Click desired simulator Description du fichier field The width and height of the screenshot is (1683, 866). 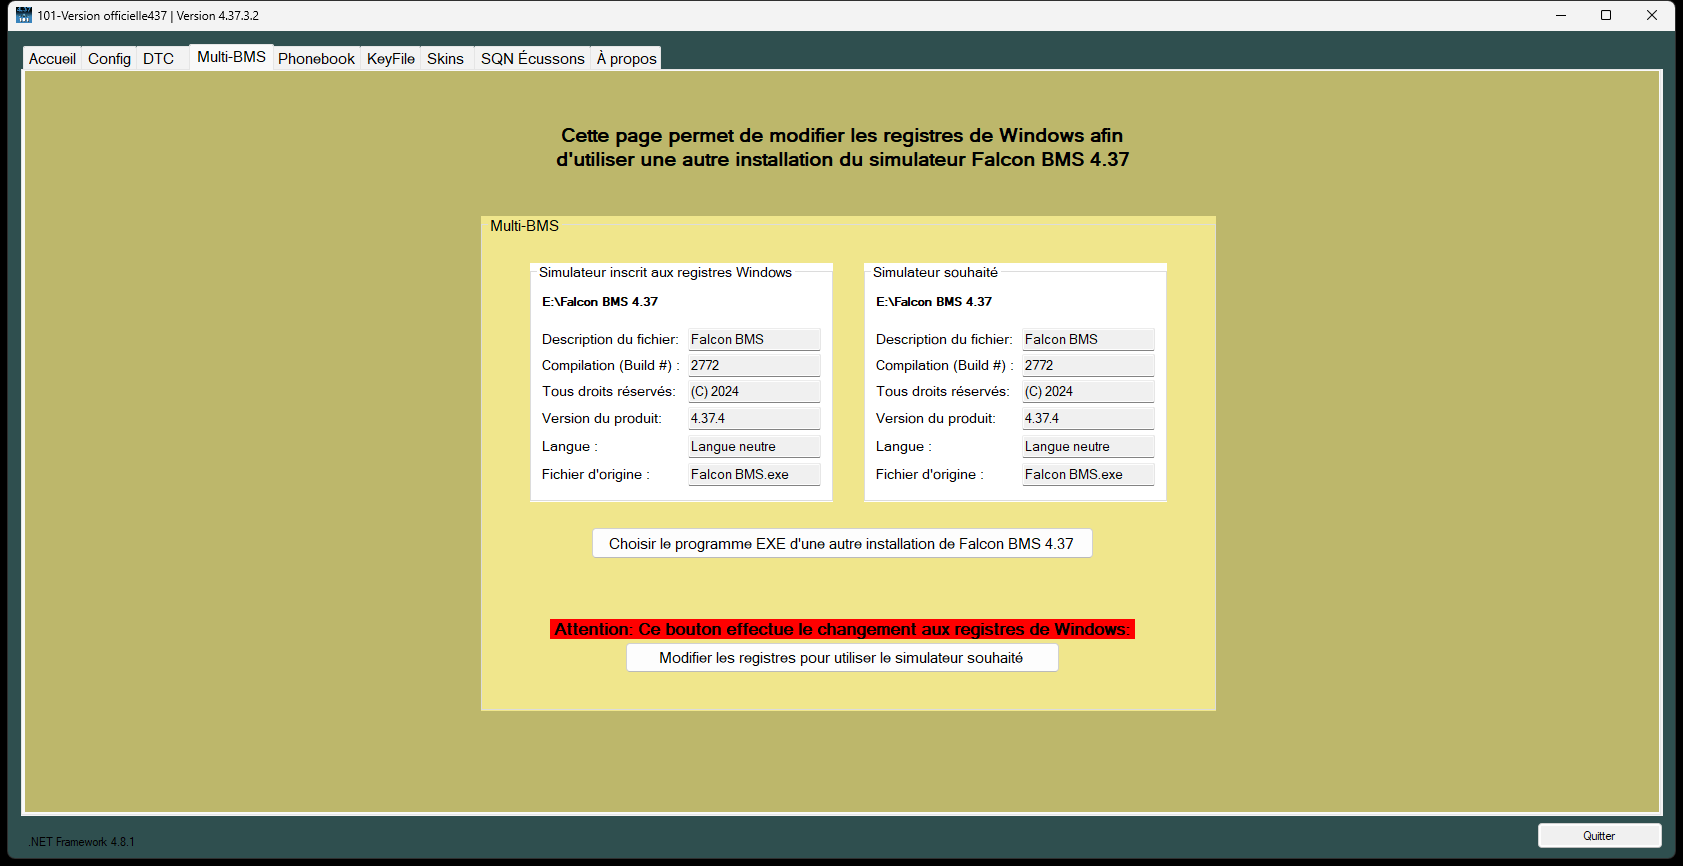(1089, 339)
